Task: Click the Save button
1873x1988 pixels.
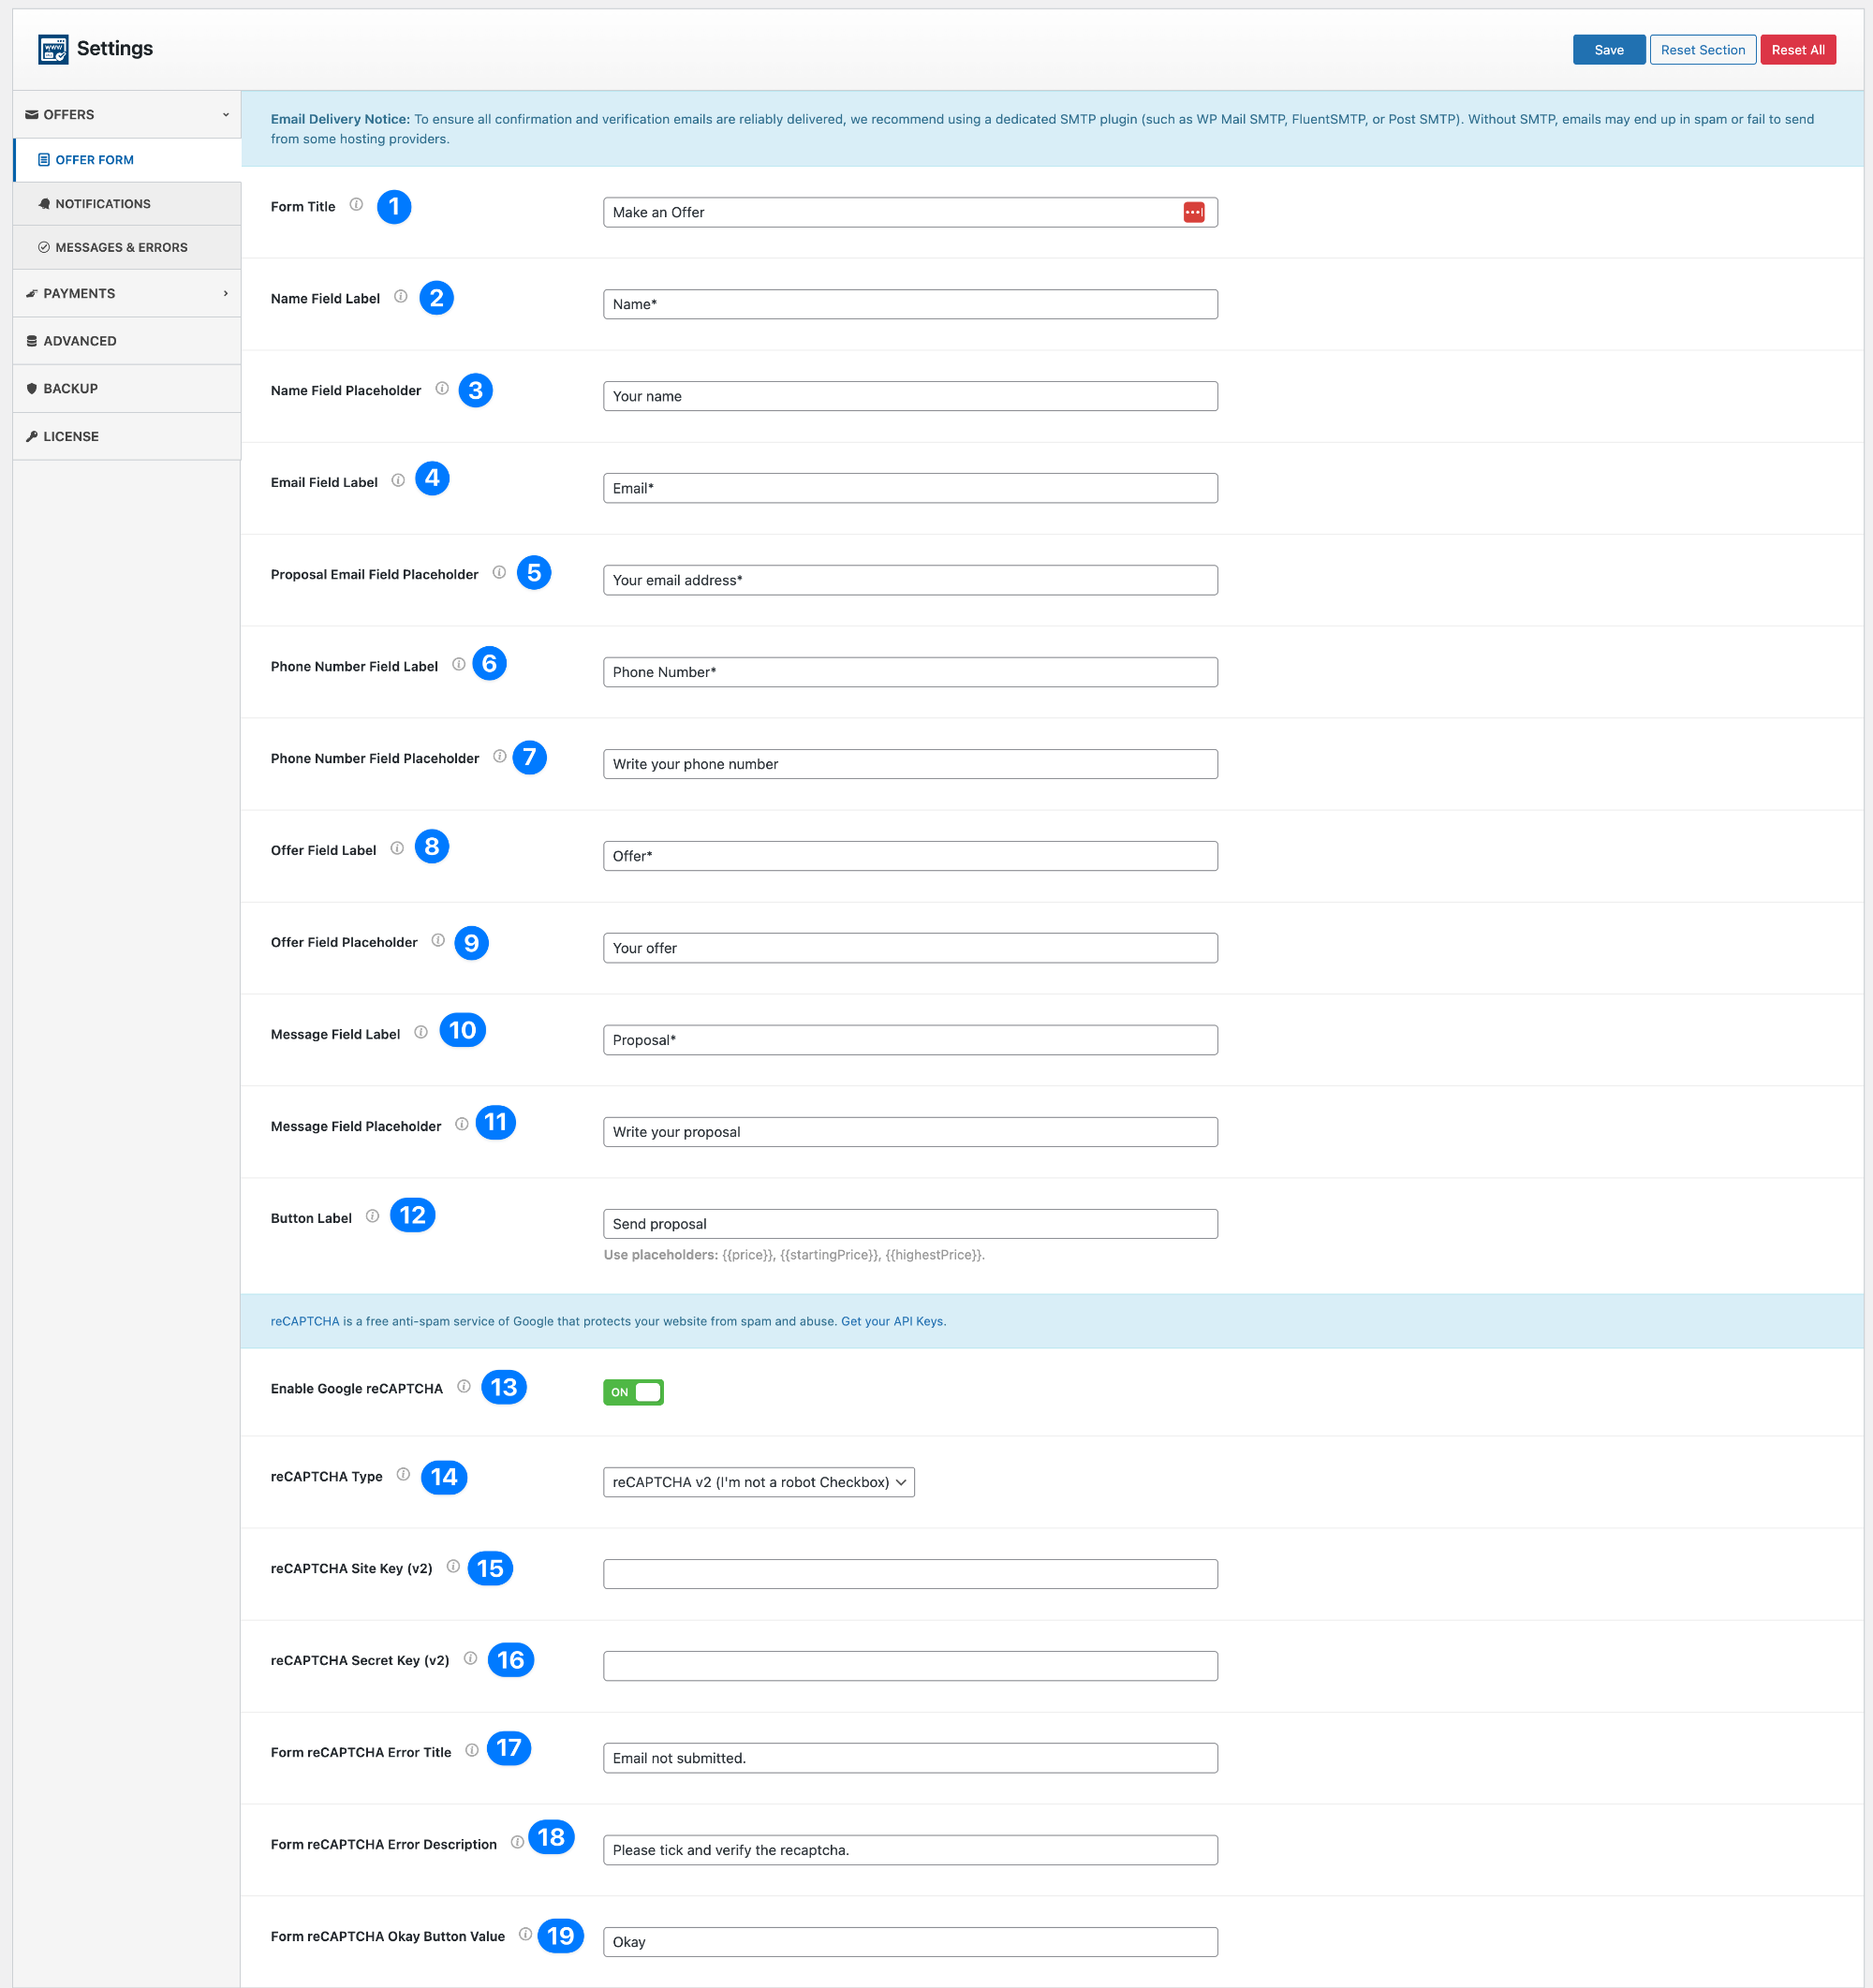Action: [x=1608, y=50]
